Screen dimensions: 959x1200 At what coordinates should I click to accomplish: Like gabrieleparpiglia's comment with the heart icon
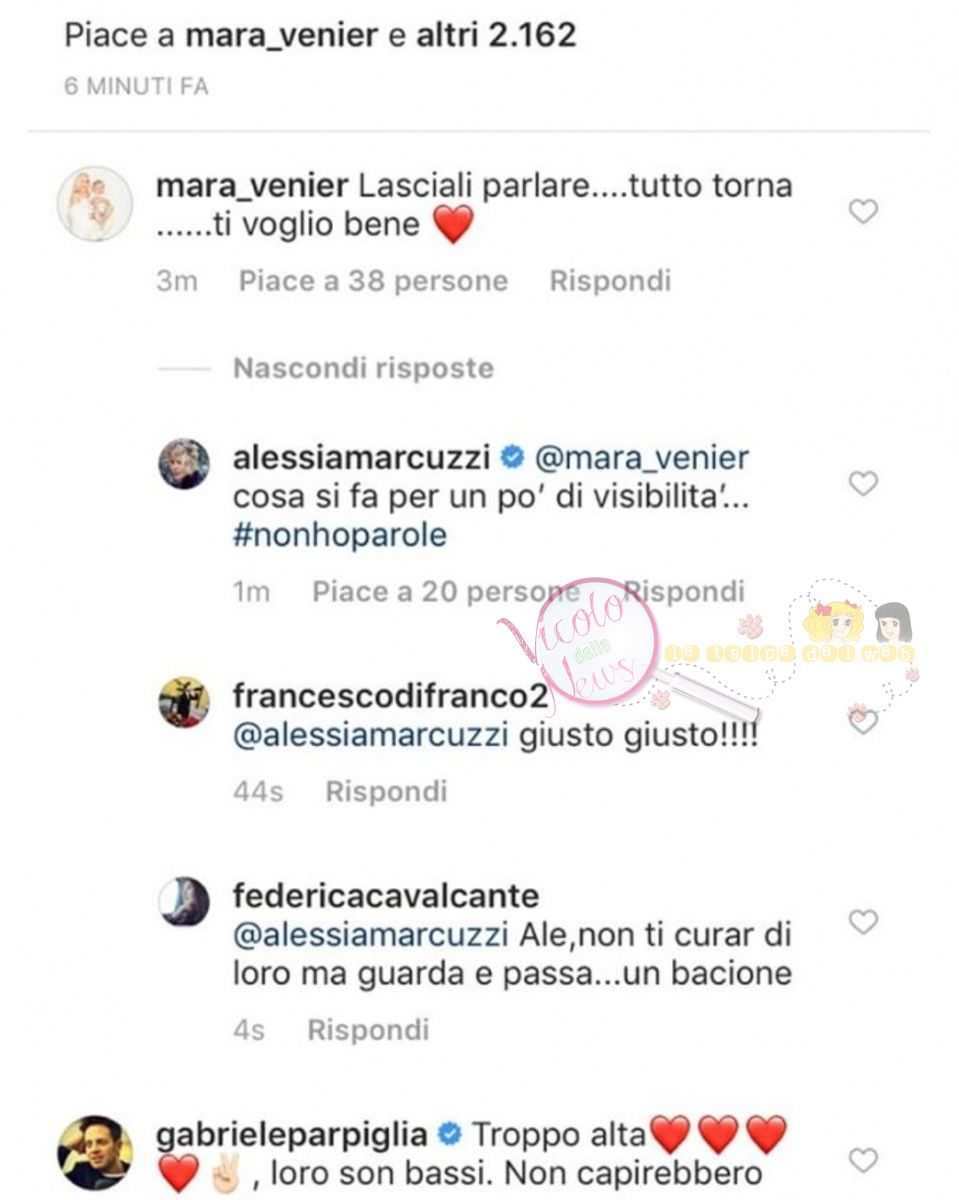862,1160
